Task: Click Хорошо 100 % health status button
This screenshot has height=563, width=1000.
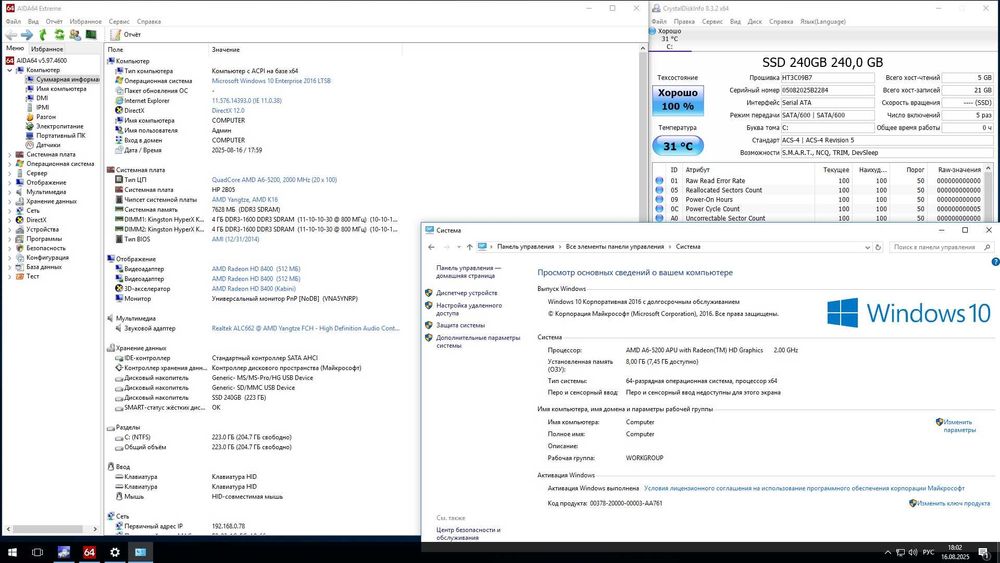Action: coord(677,100)
